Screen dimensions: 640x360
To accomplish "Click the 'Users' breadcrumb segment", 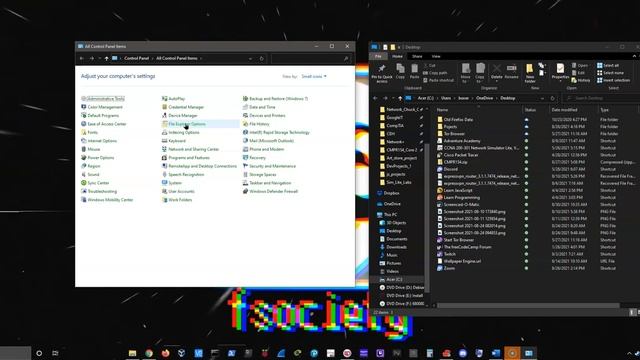I will click(x=446, y=98).
